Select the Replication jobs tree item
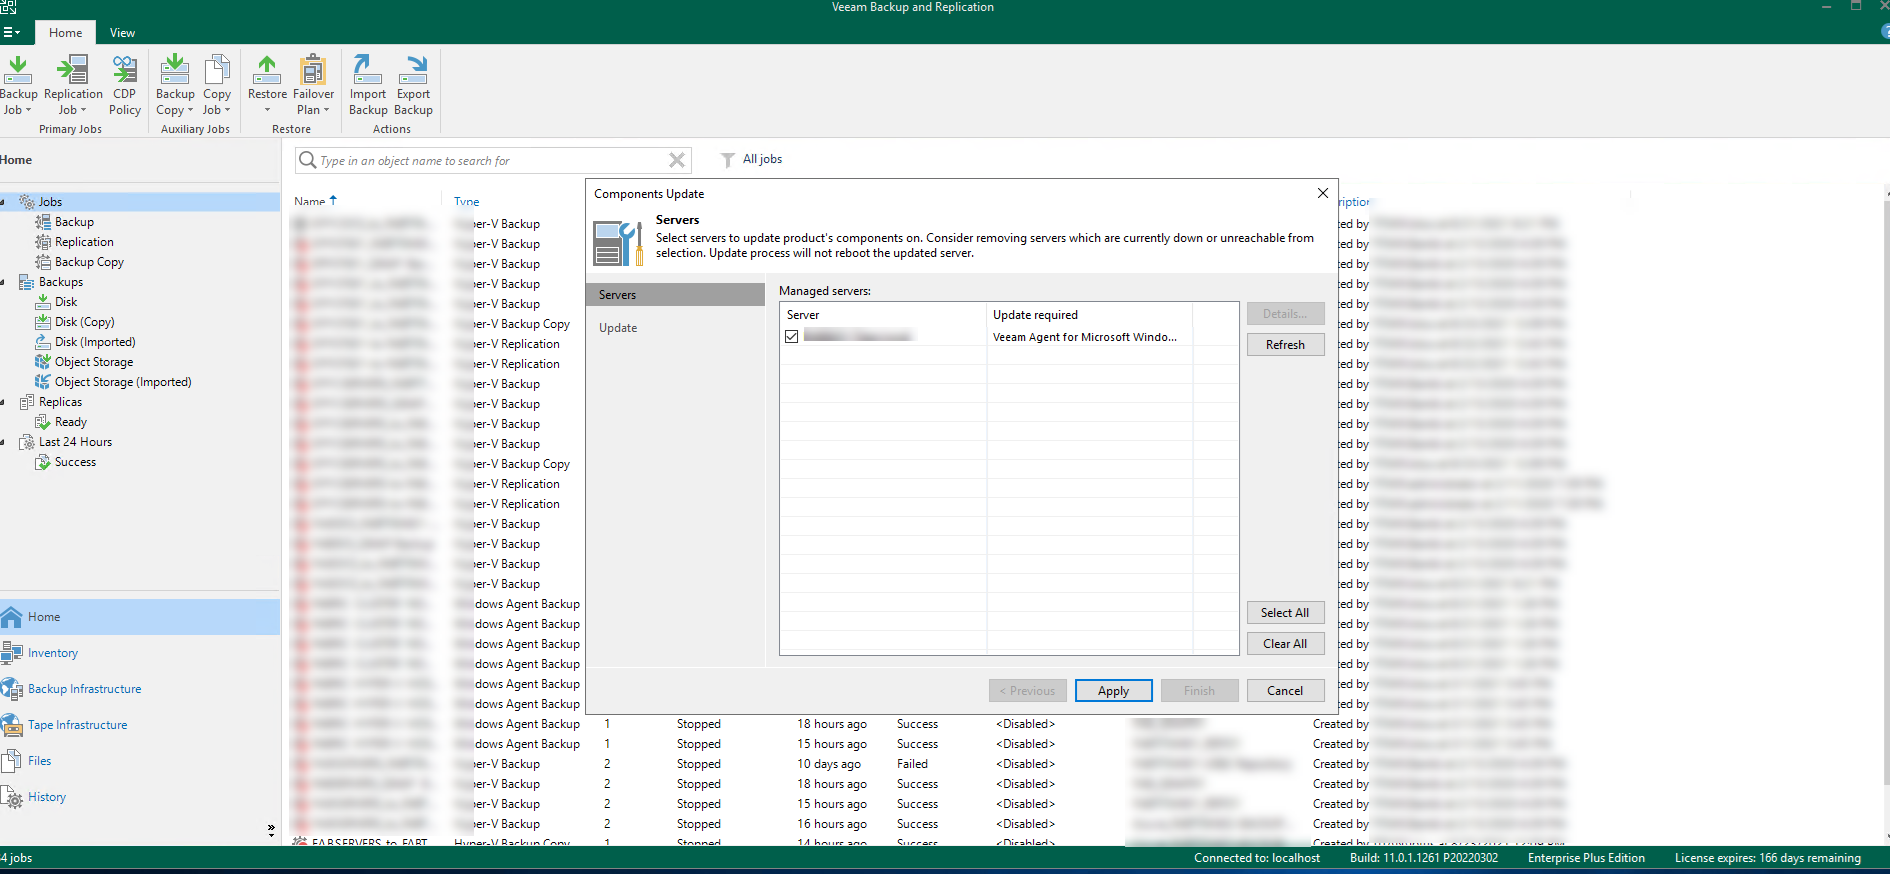Image resolution: width=1890 pixels, height=874 pixels. point(84,242)
